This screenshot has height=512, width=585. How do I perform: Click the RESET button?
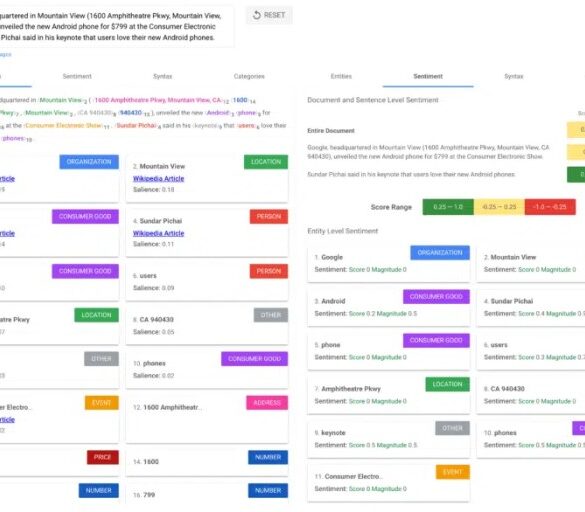269,15
